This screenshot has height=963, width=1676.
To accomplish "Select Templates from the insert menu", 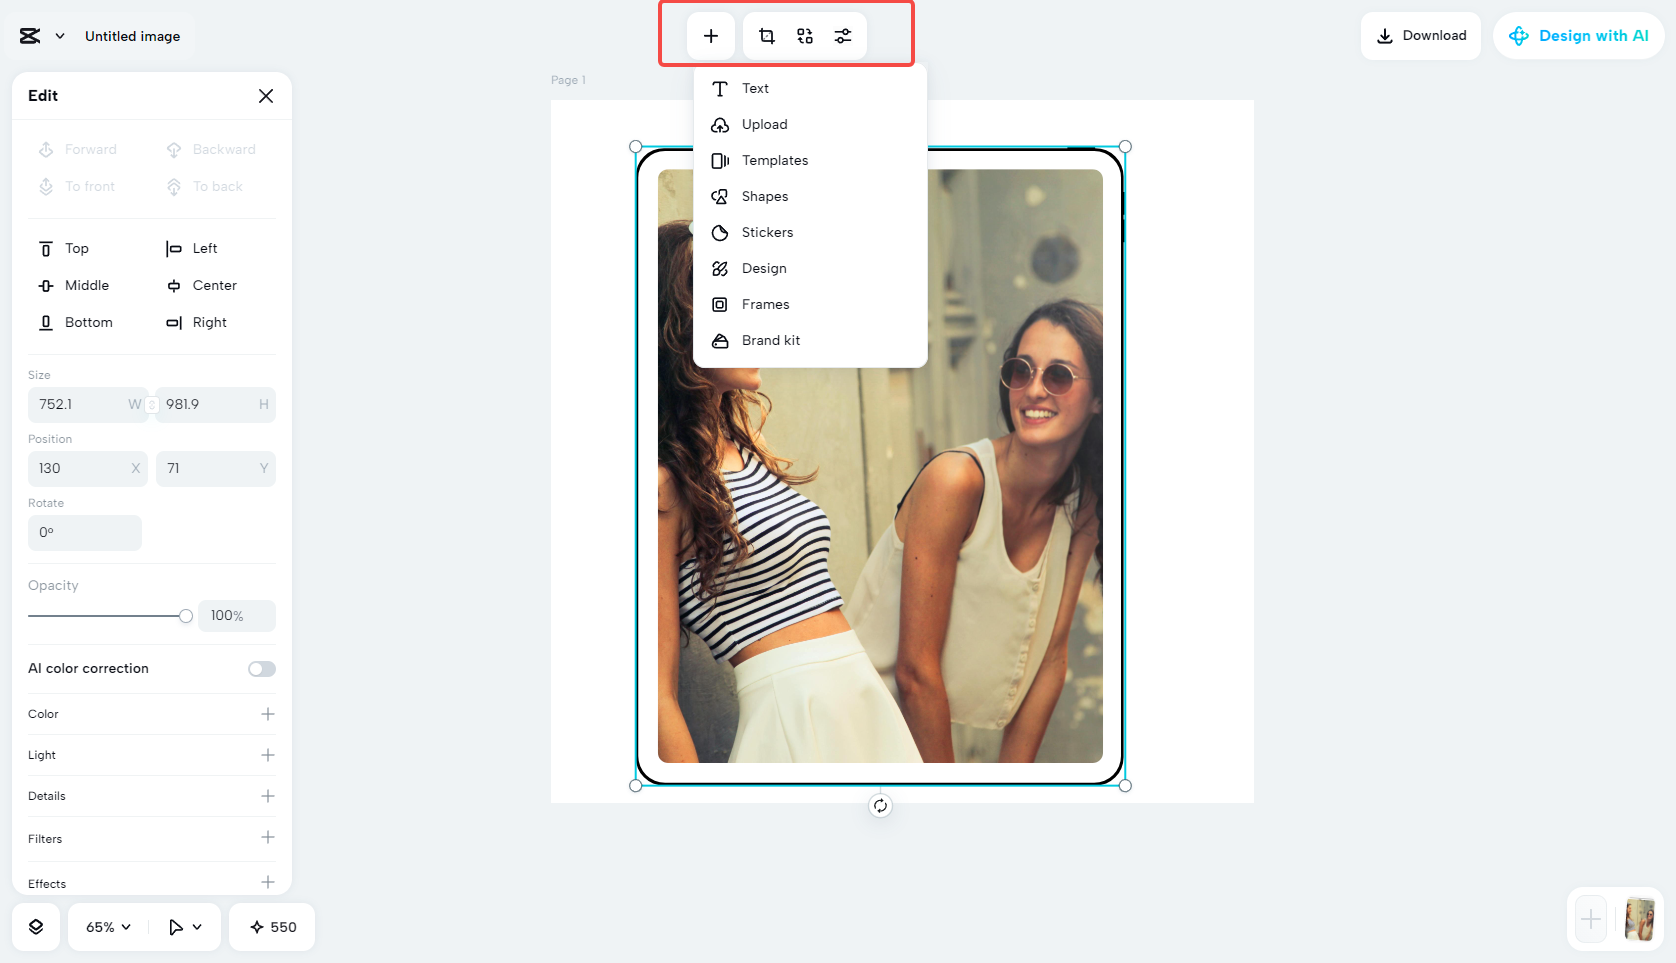I will click(x=774, y=160).
